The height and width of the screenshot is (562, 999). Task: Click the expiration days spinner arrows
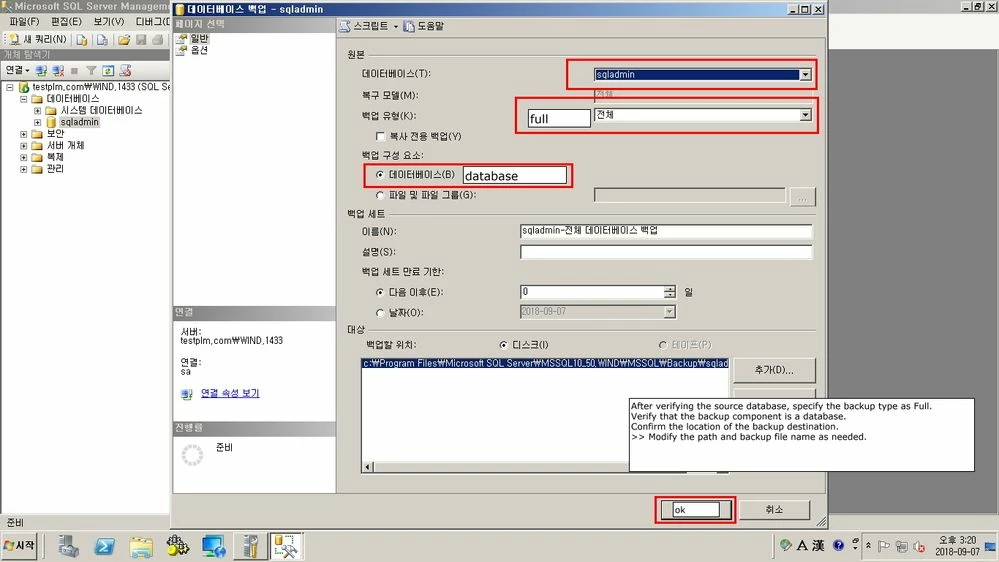(670, 292)
